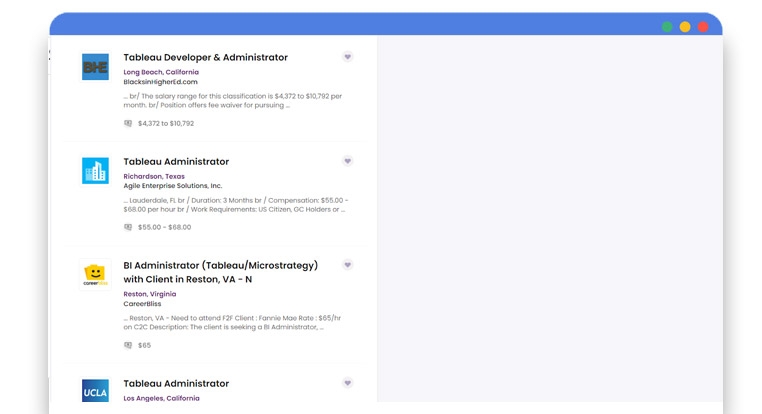Click the heart icon on the UCLA listing

tap(347, 383)
